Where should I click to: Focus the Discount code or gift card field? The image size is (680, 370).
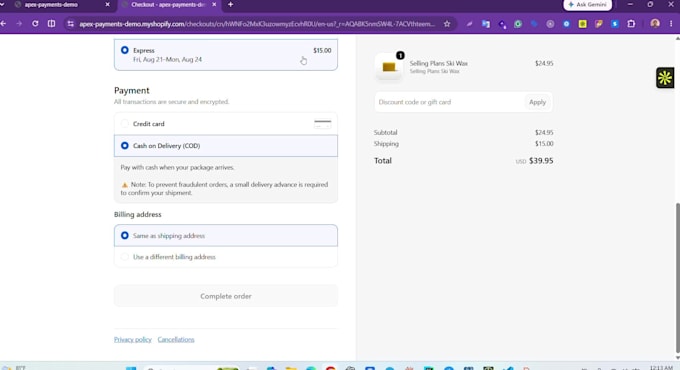click(x=449, y=102)
